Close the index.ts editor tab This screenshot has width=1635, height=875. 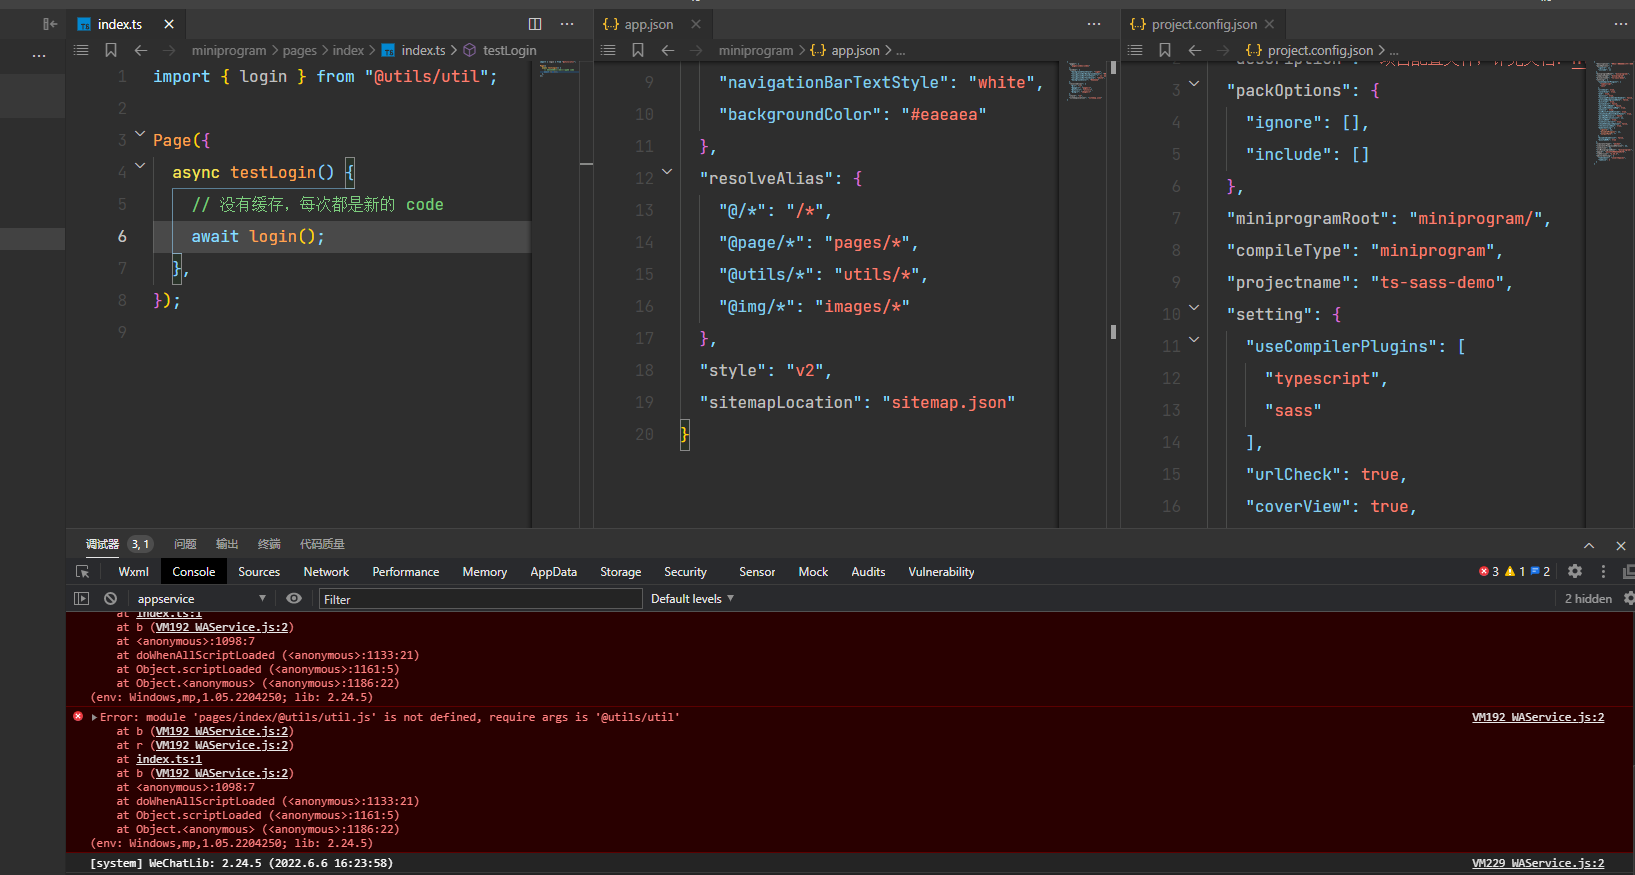click(x=169, y=24)
